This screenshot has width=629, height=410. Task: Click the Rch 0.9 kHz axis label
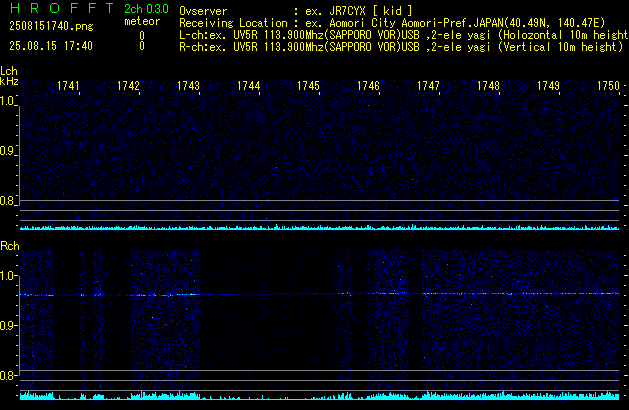pyautogui.click(x=7, y=325)
